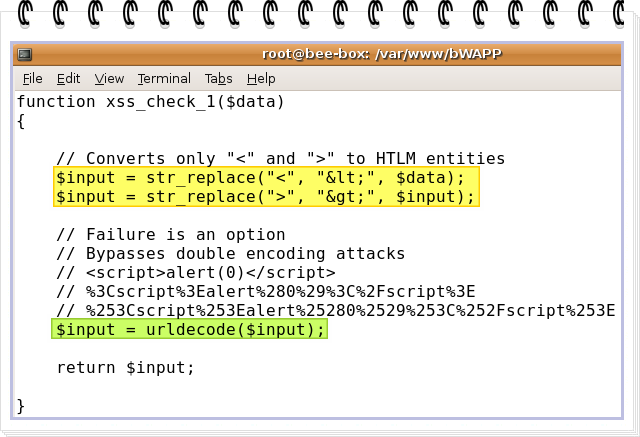640x437 pixels.
Task: Click the comment "Failure is an option"
Action: coord(171,235)
